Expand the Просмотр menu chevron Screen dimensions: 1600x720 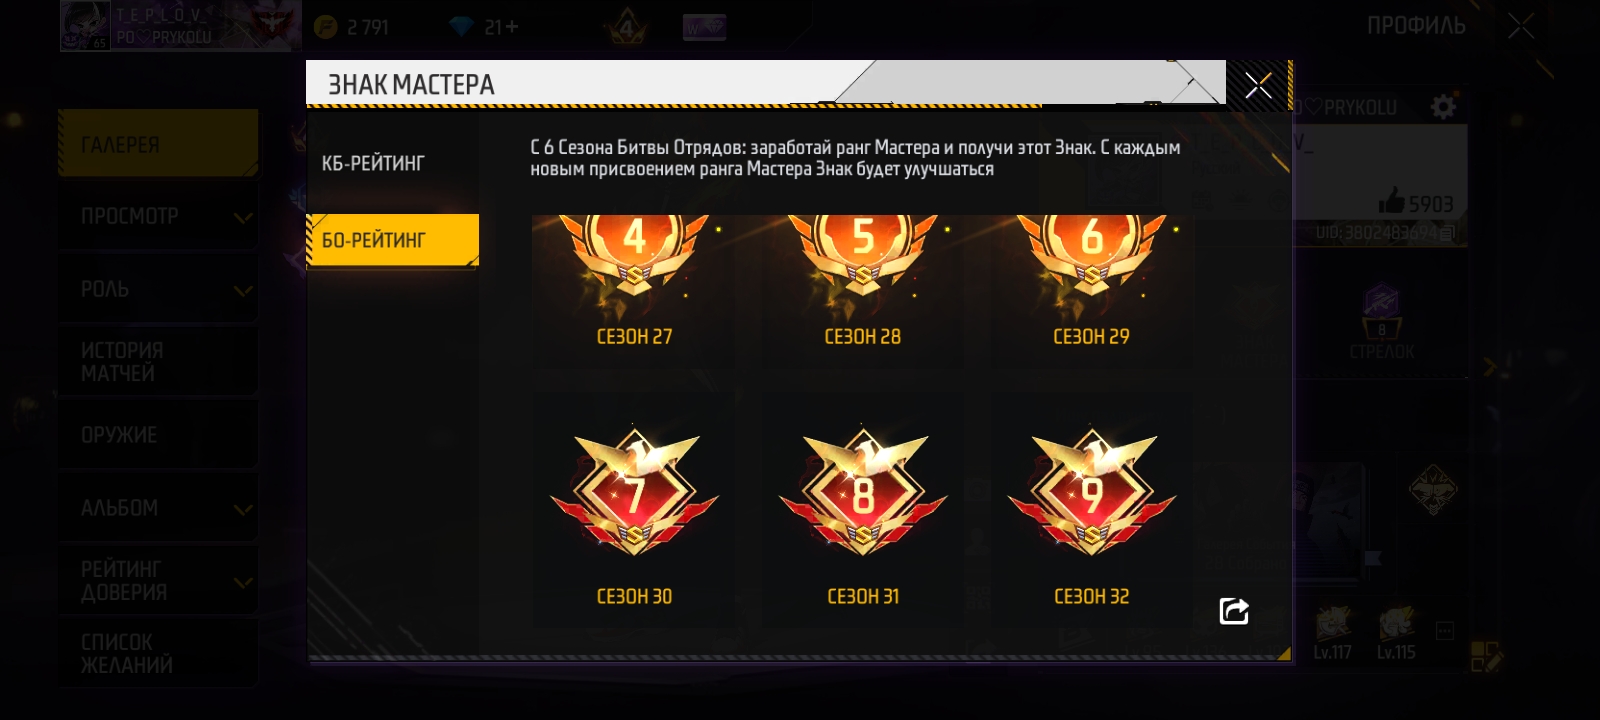pyautogui.click(x=242, y=217)
